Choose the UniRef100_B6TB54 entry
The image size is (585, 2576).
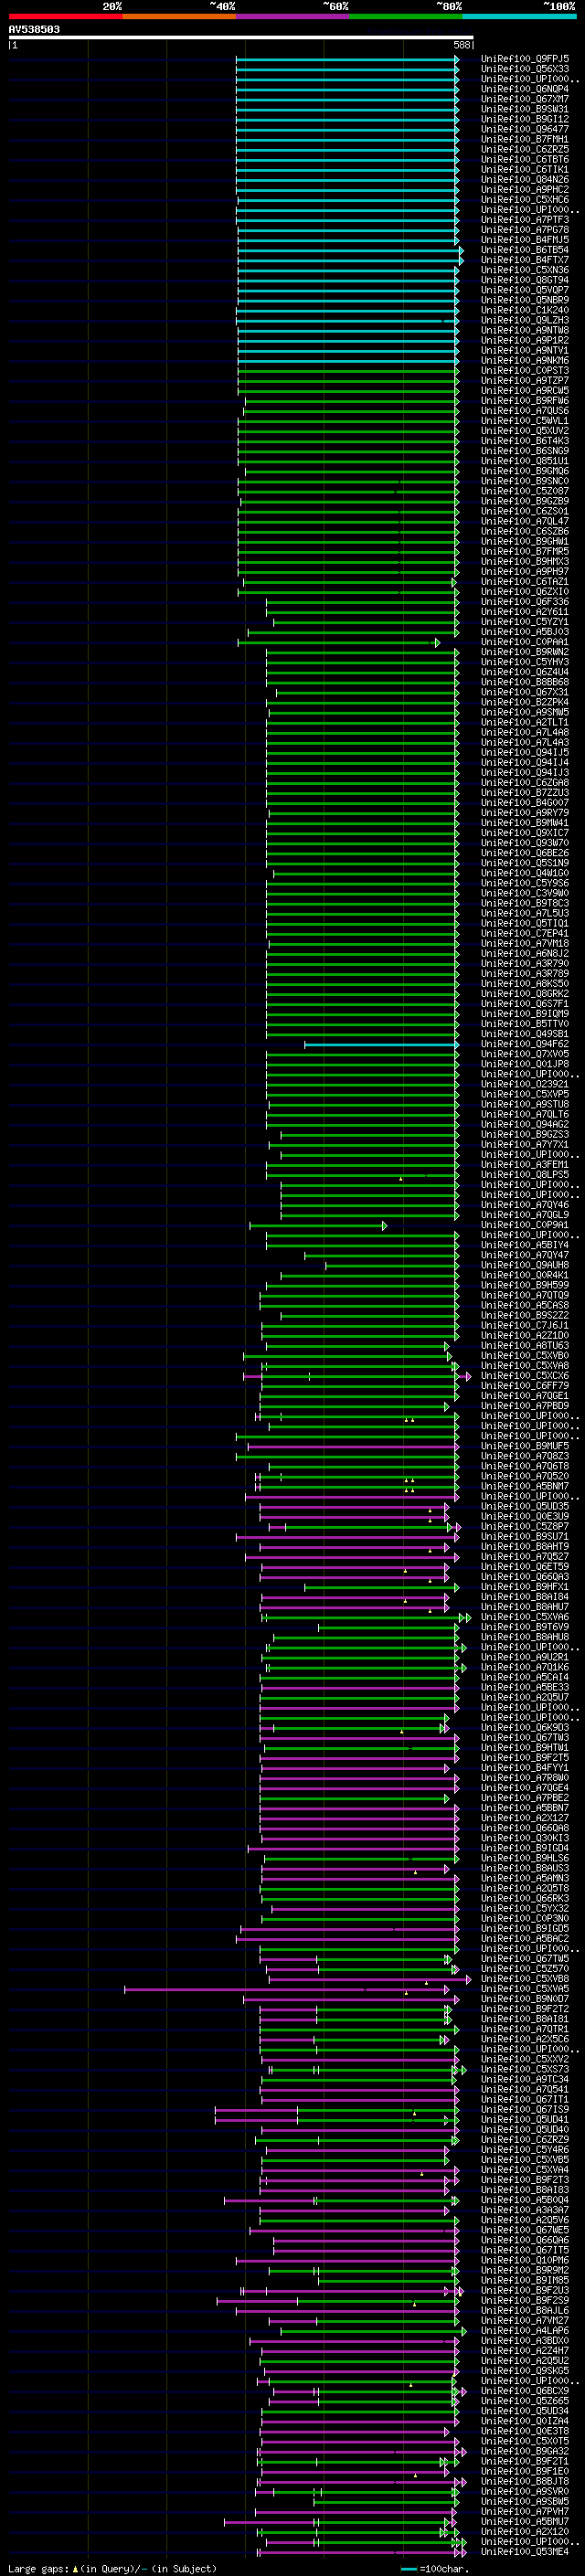click(525, 250)
